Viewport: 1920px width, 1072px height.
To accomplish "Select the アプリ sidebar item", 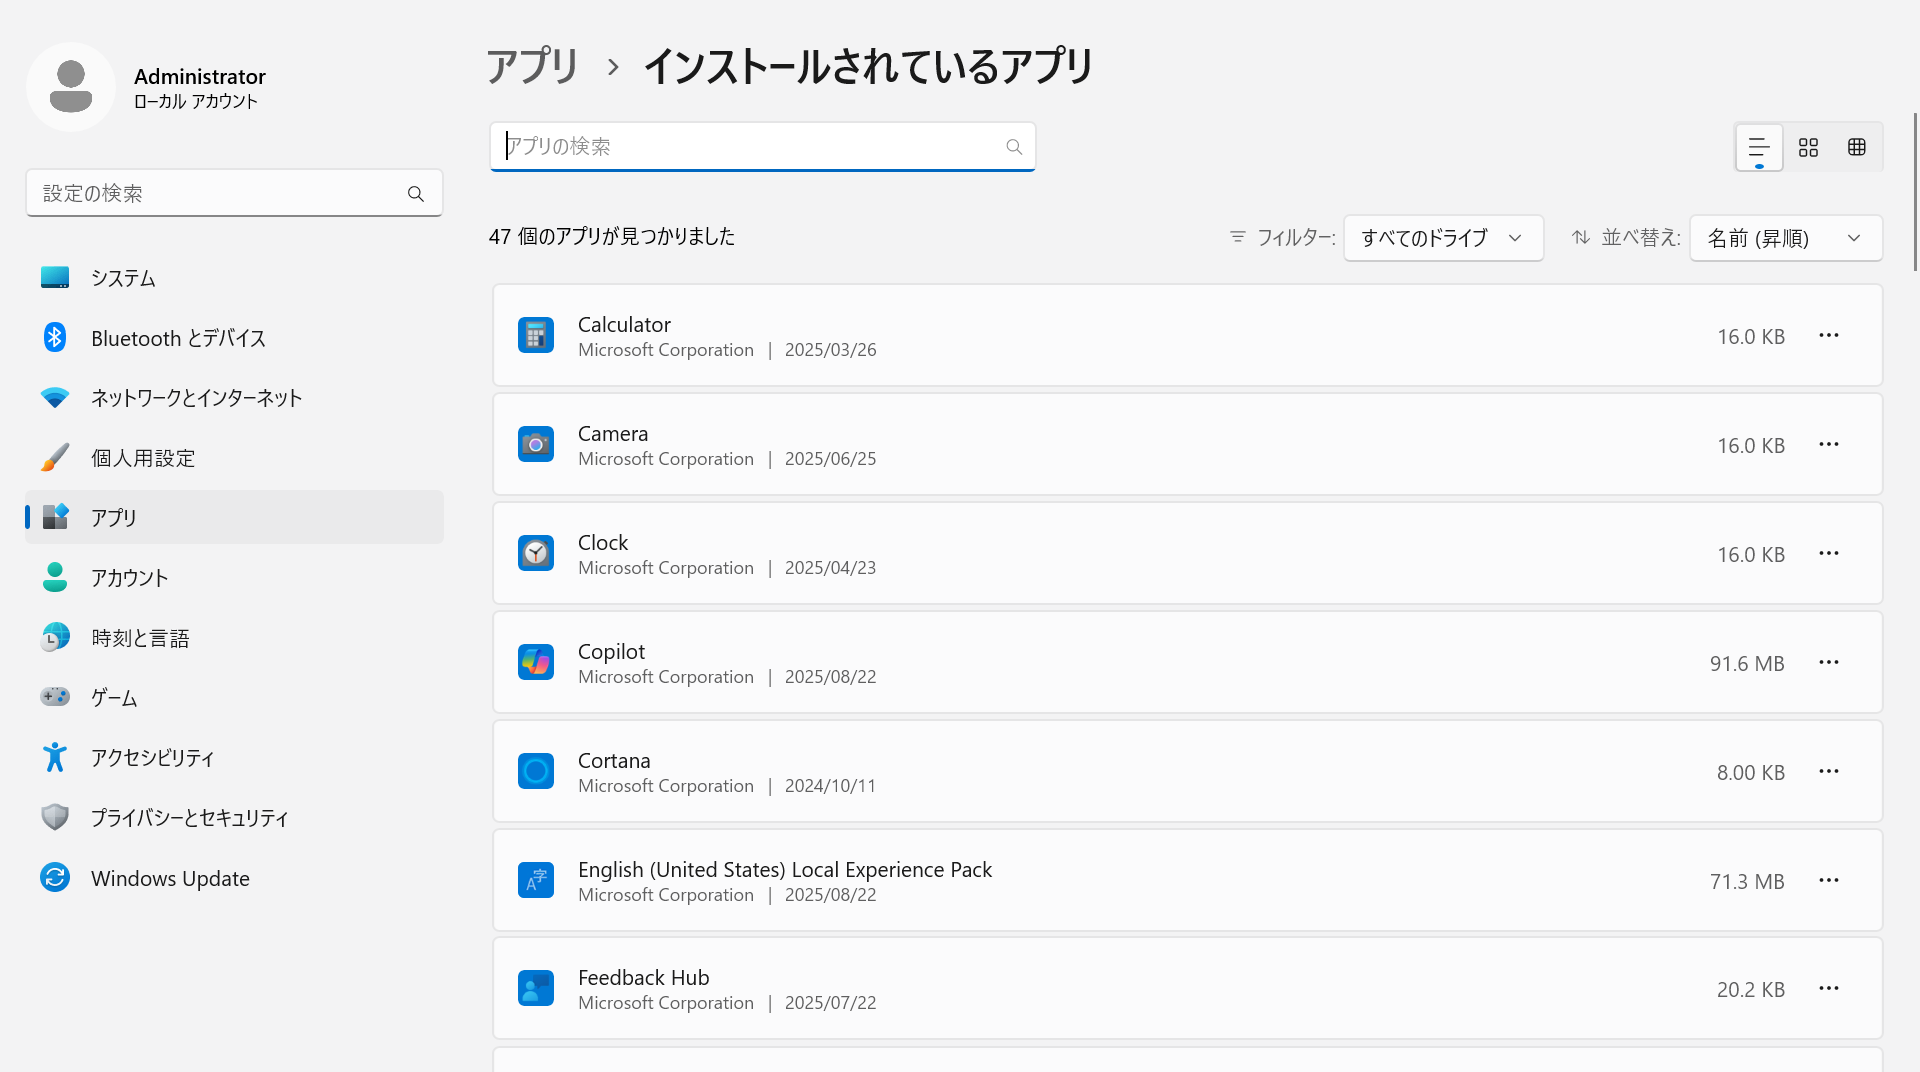I will tap(234, 517).
